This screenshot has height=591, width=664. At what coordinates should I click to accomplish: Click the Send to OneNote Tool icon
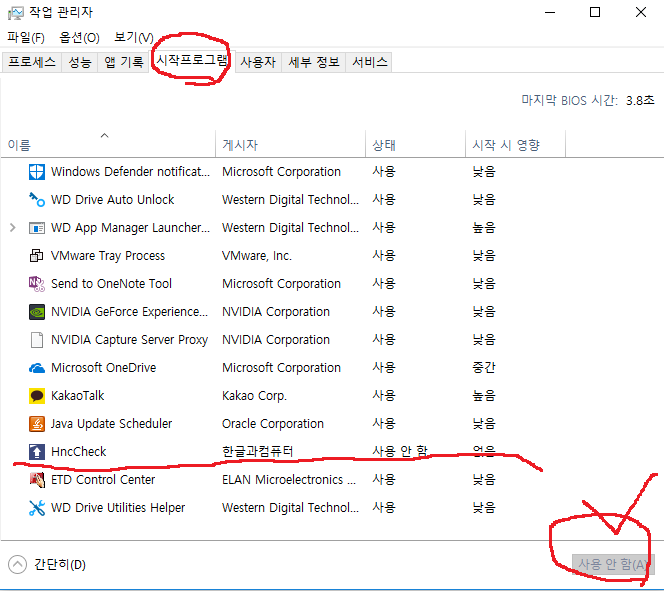click(x=37, y=284)
